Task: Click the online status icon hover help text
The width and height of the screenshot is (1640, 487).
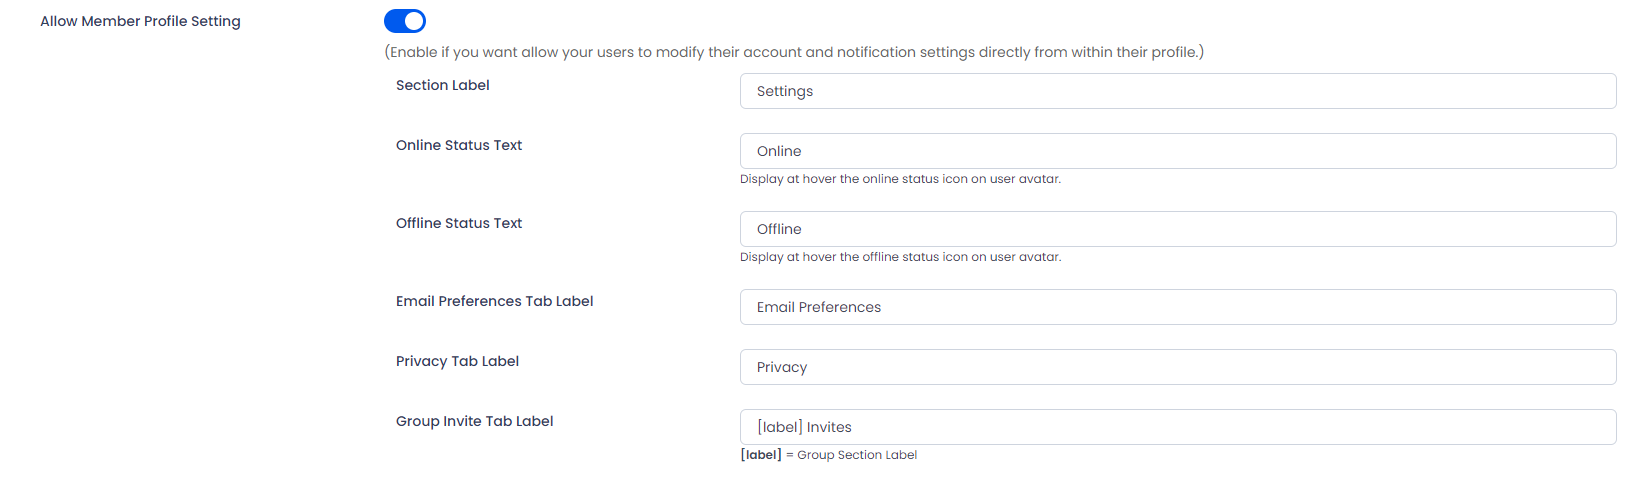Action: 900,179
